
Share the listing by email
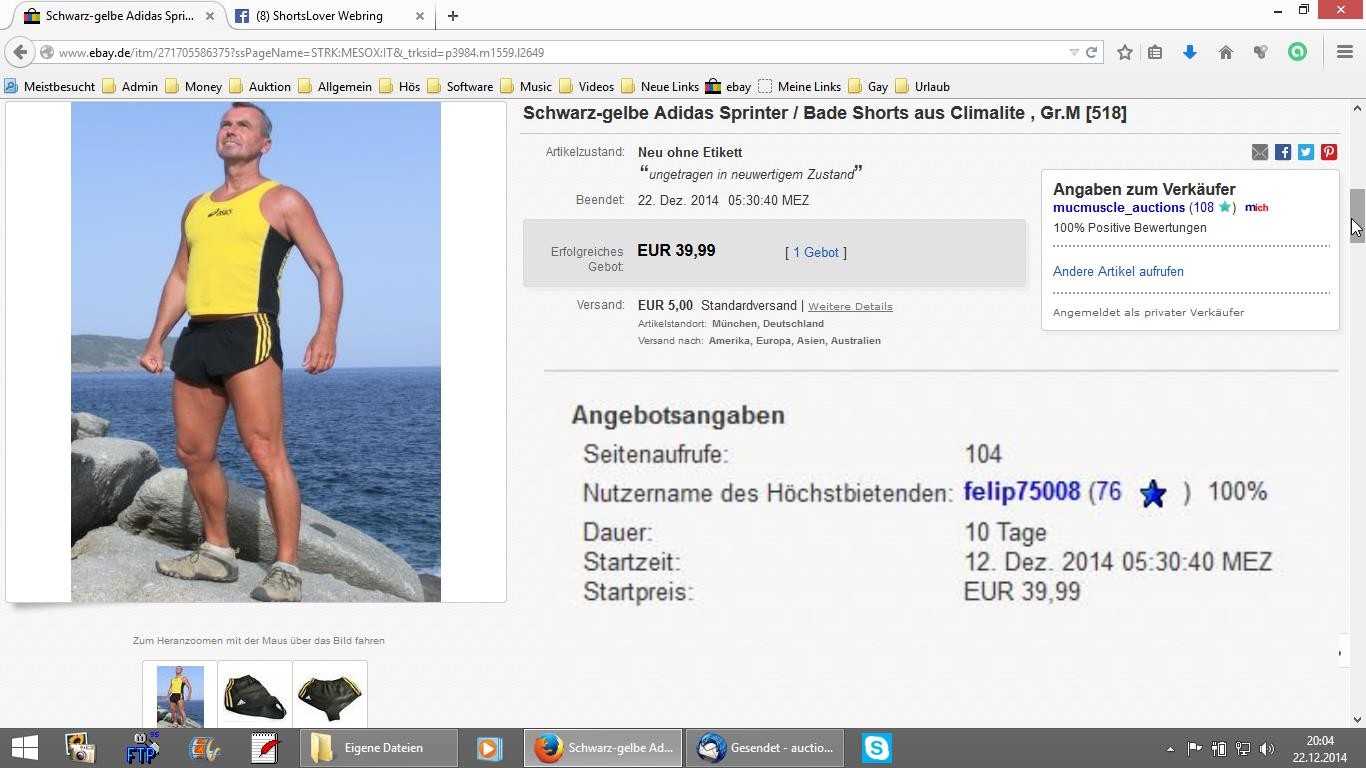[1260, 152]
